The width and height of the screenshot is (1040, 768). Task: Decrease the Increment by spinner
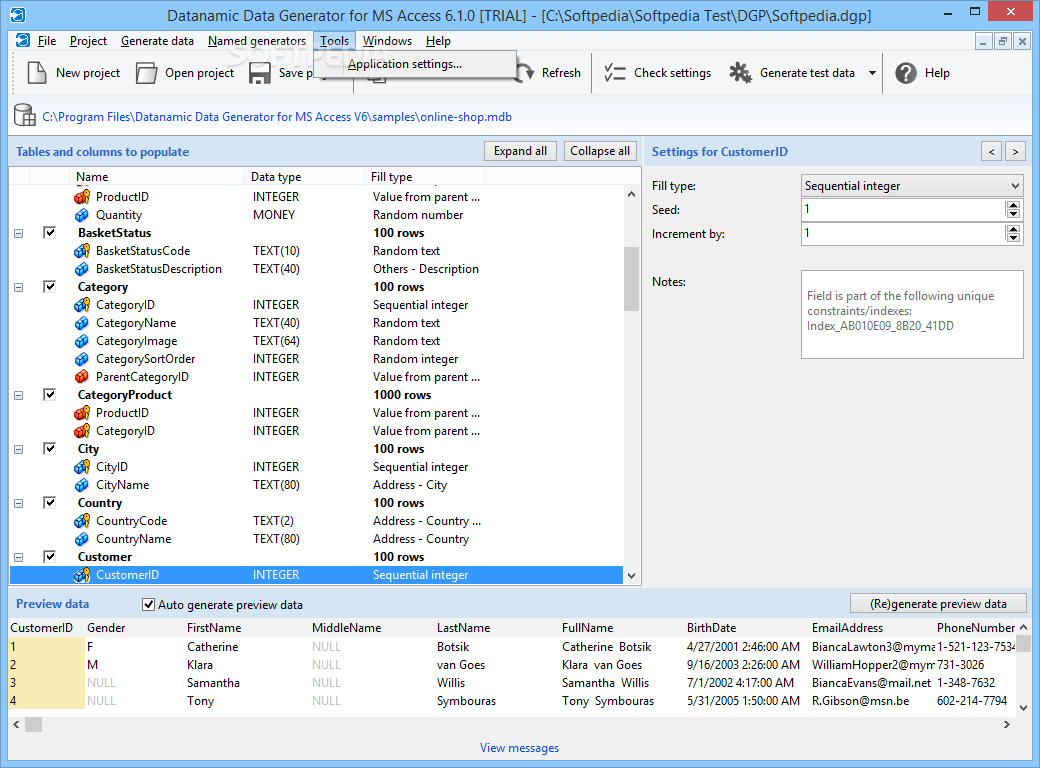point(1013,237)
